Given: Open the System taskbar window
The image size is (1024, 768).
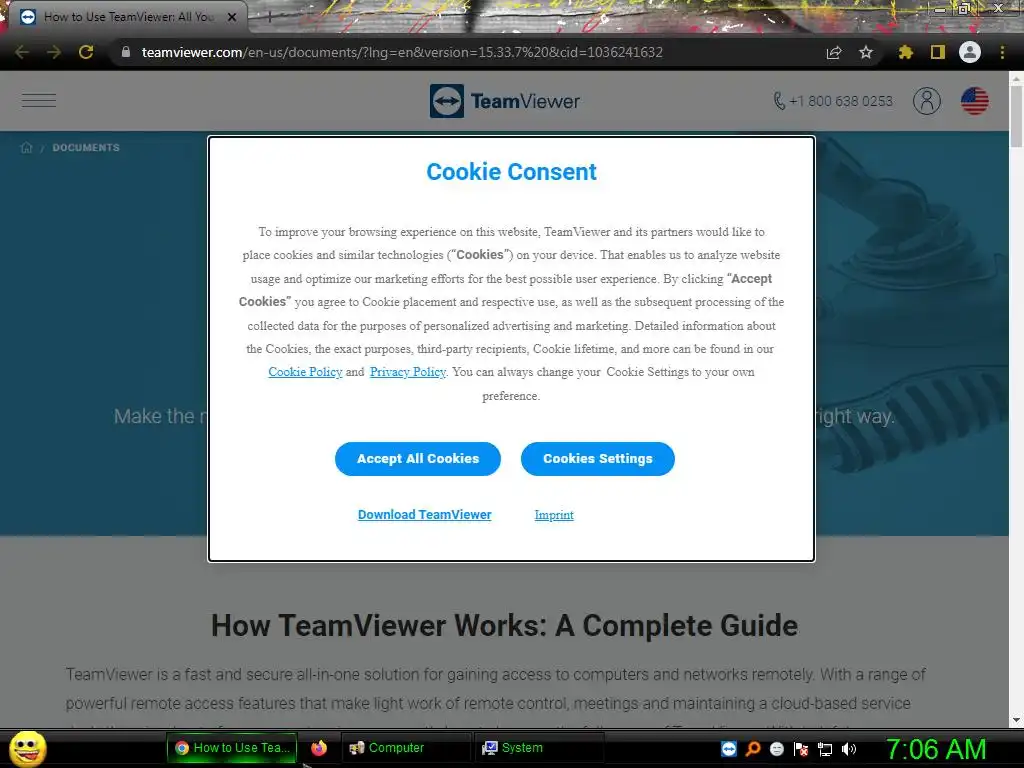Looking at the screenshot, I should 539,748.
